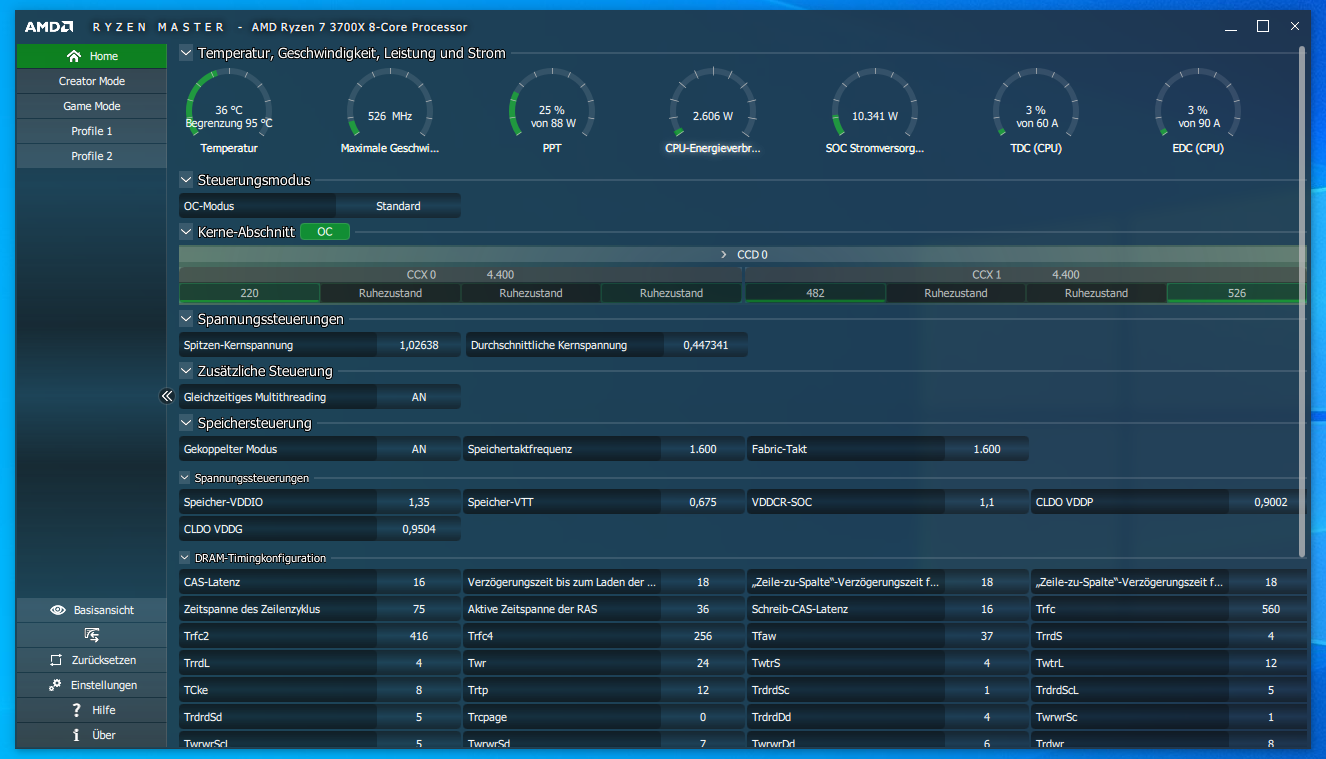The width and height of the screenshot is (1326, 759).
Task: Click the Hilfe question mark icon
Action: [x=76, y=710]
